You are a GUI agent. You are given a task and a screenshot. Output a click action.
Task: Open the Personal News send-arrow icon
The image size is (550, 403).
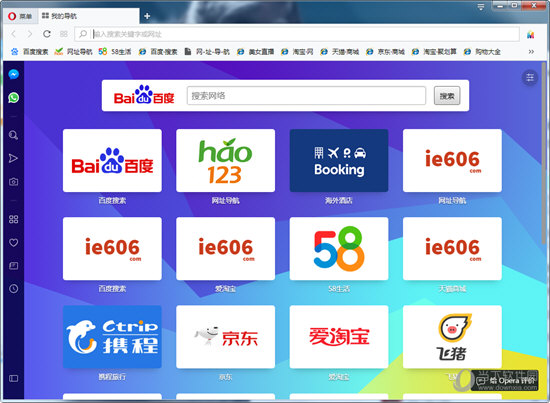(13, 158)
